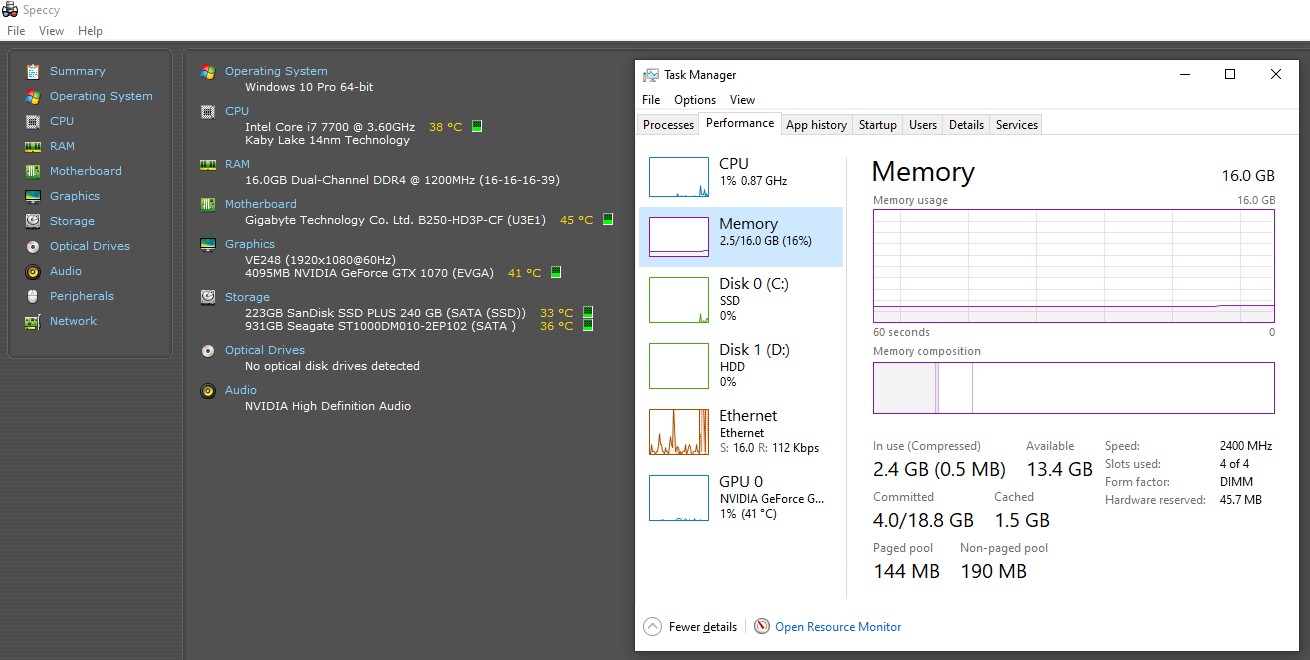This screenshot has width=1310, height=660.
Task: Click the chip icon beside CPU heading in summary
Action: pos(208,111)
